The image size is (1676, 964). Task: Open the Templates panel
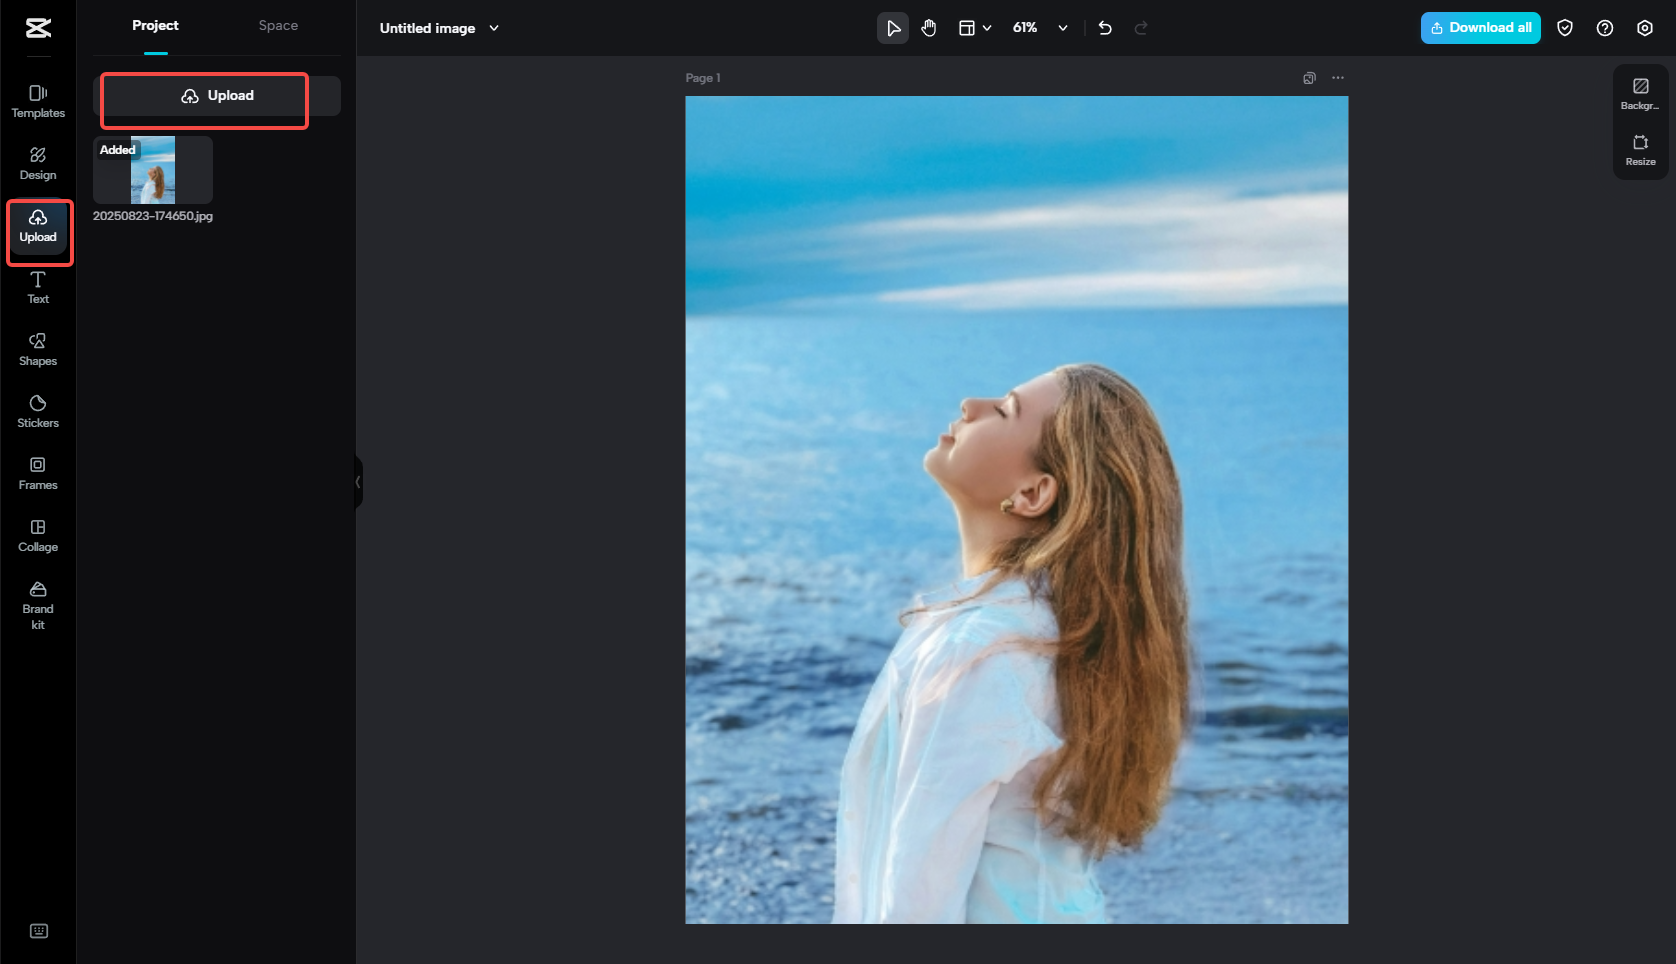(37, 101)
